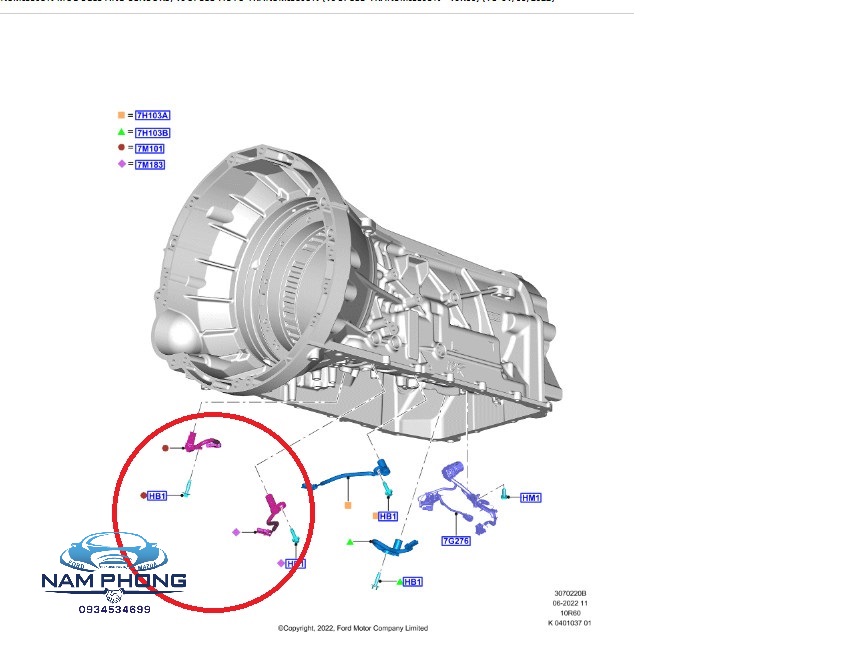Image resolution: width=842 pixels, height=649 pixels.
Task: Click the green triangle symbol beside 7H103B
Action: point(121,132)
